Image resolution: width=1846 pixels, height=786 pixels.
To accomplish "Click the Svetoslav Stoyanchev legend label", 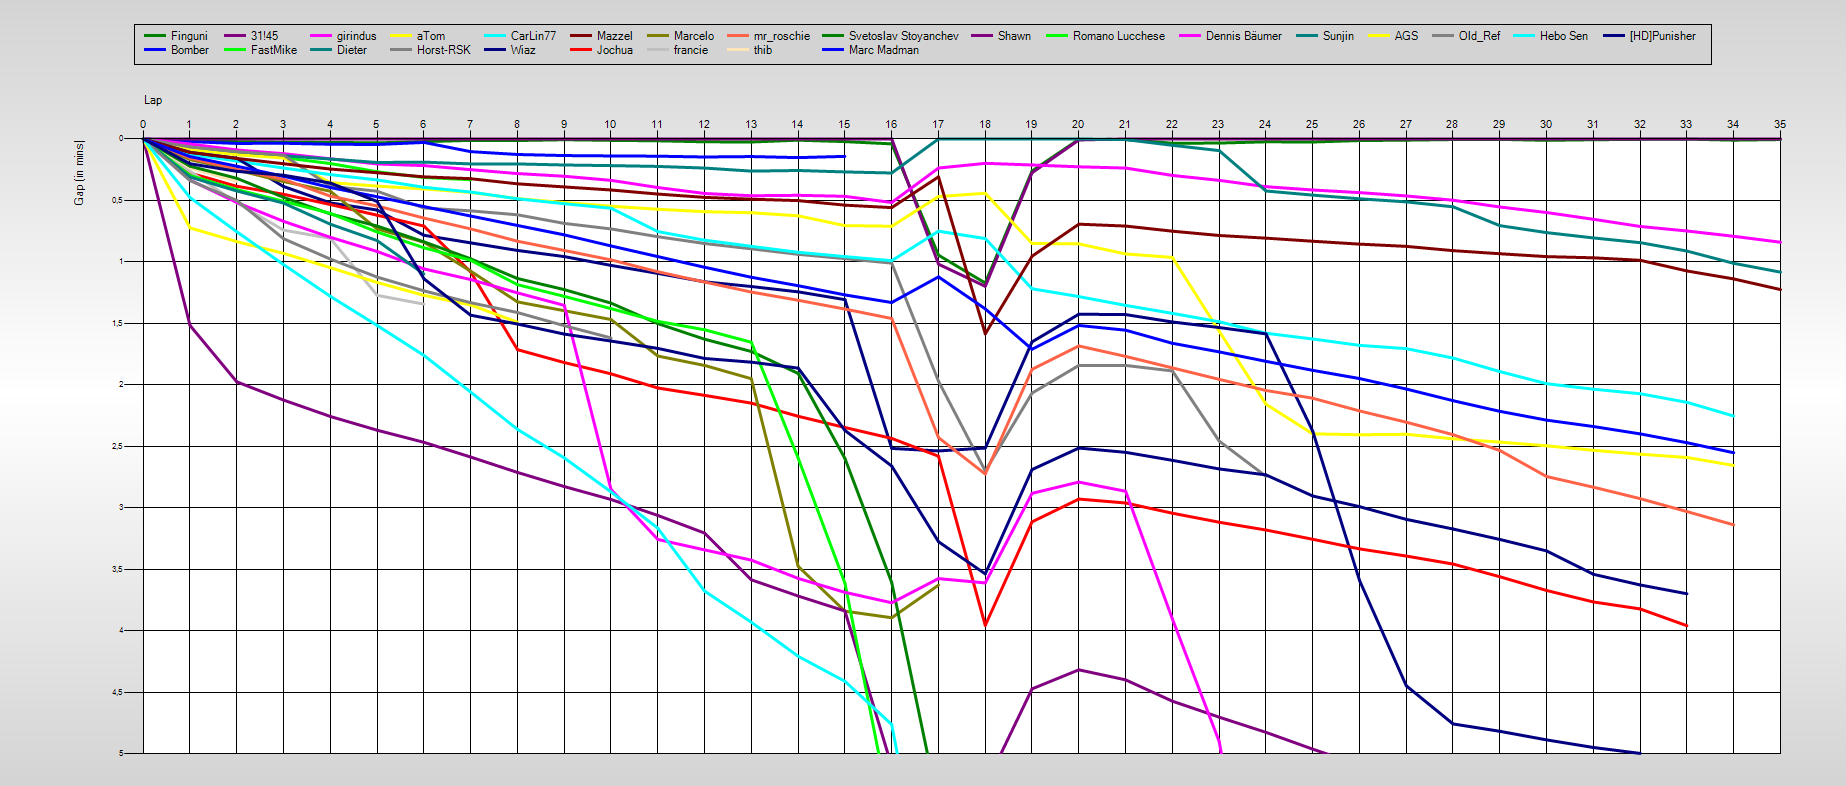I will tap(903, 36).
